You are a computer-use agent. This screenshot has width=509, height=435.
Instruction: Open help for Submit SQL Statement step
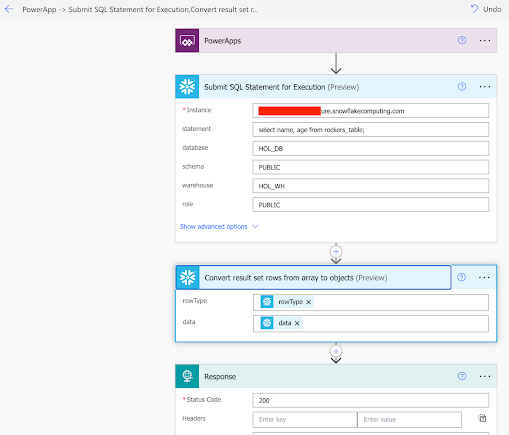462,87
